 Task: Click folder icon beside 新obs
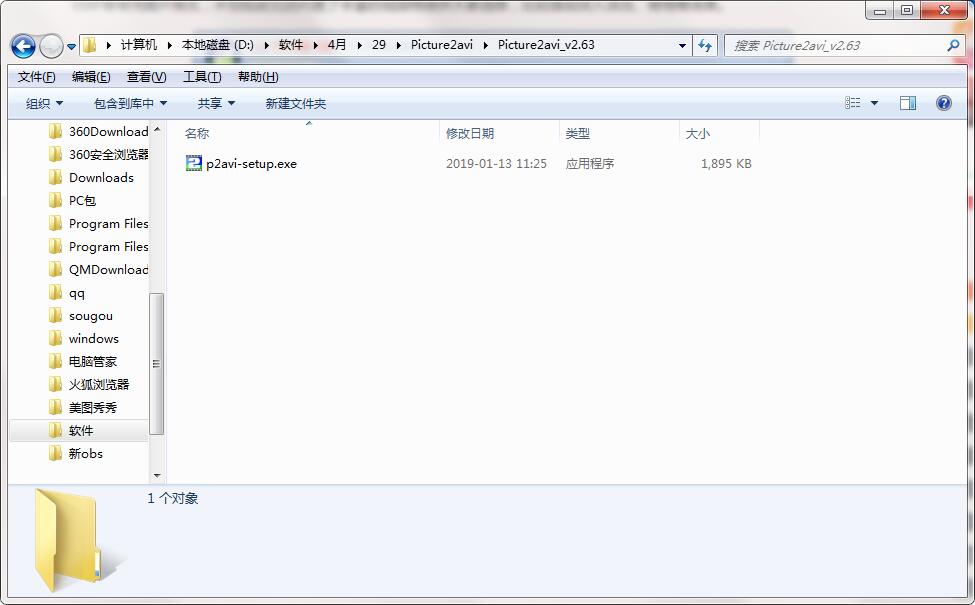pos(55,453)
